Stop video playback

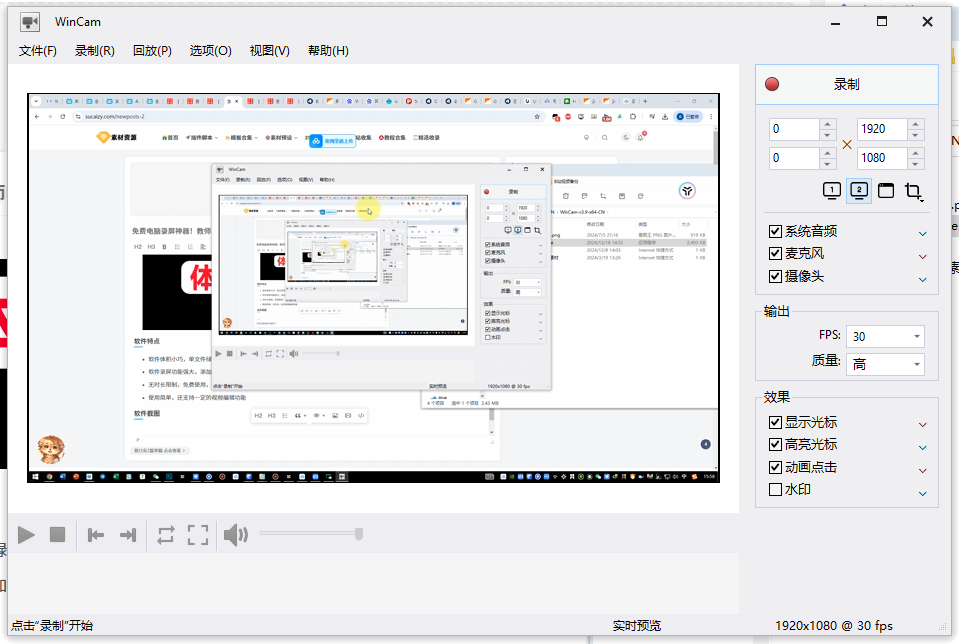tap(60, 534)
